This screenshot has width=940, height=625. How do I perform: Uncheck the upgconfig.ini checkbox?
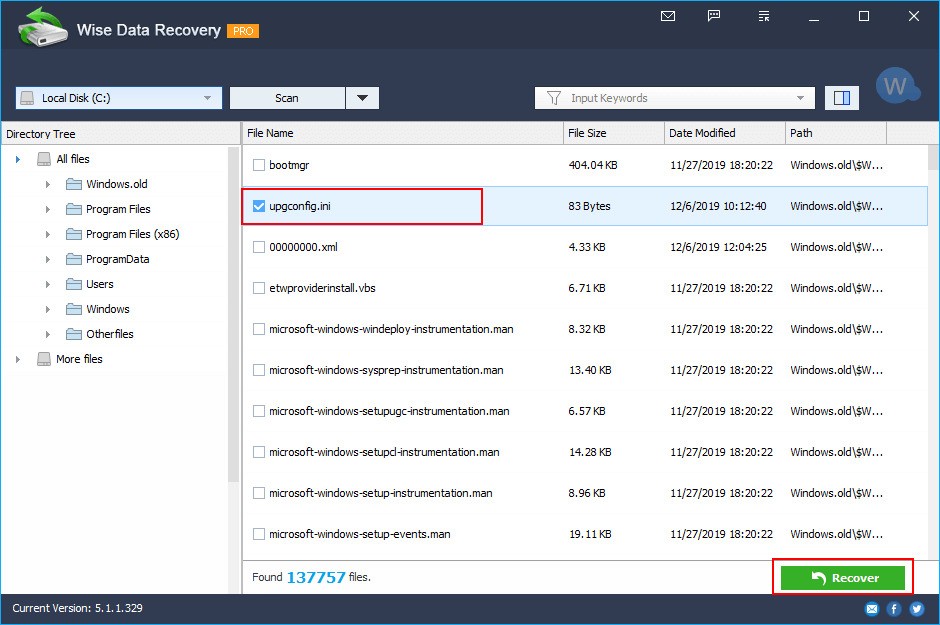tap(258, 206)
